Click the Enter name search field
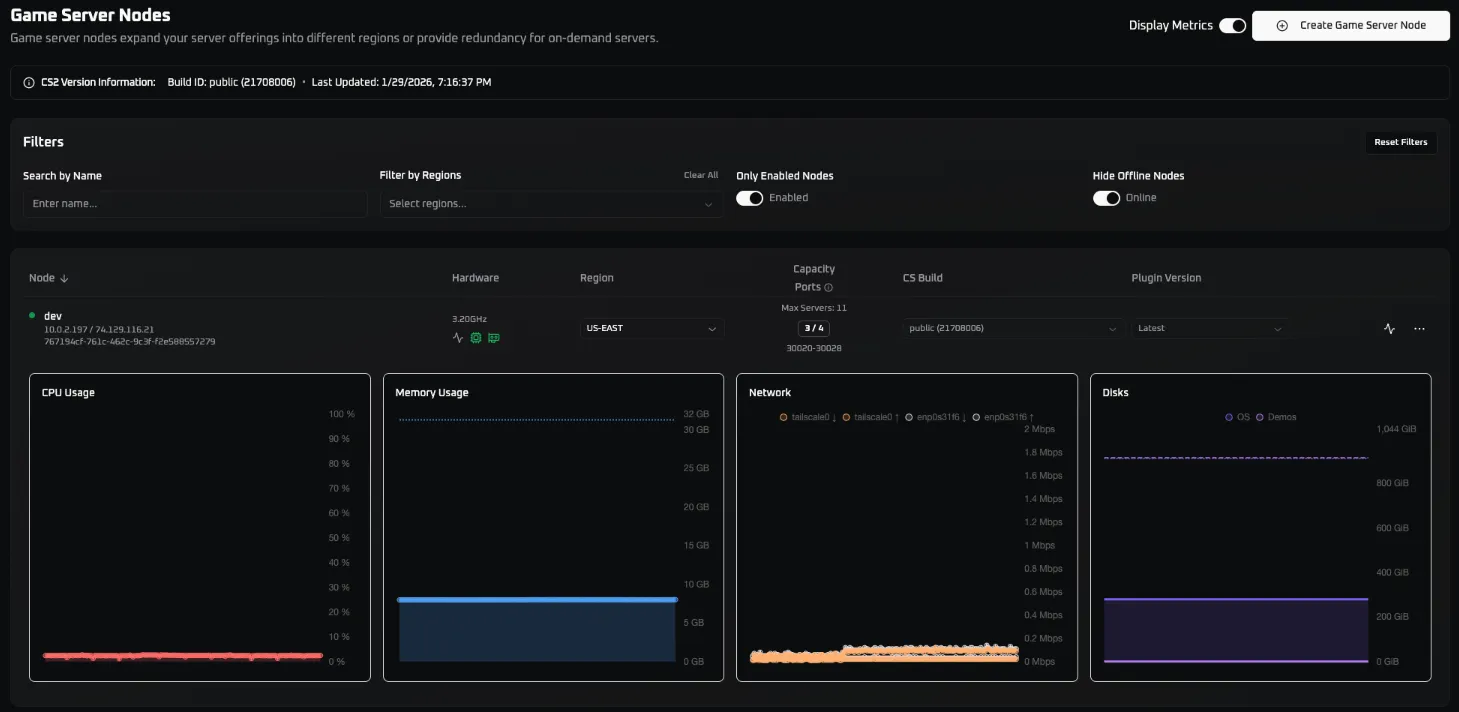1459x712 pixels. [194, 203]
